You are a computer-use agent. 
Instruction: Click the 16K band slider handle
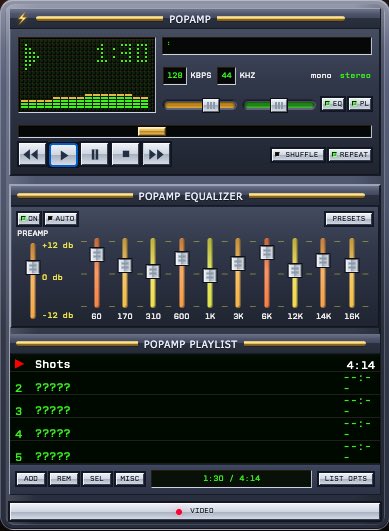click(352, 266)
